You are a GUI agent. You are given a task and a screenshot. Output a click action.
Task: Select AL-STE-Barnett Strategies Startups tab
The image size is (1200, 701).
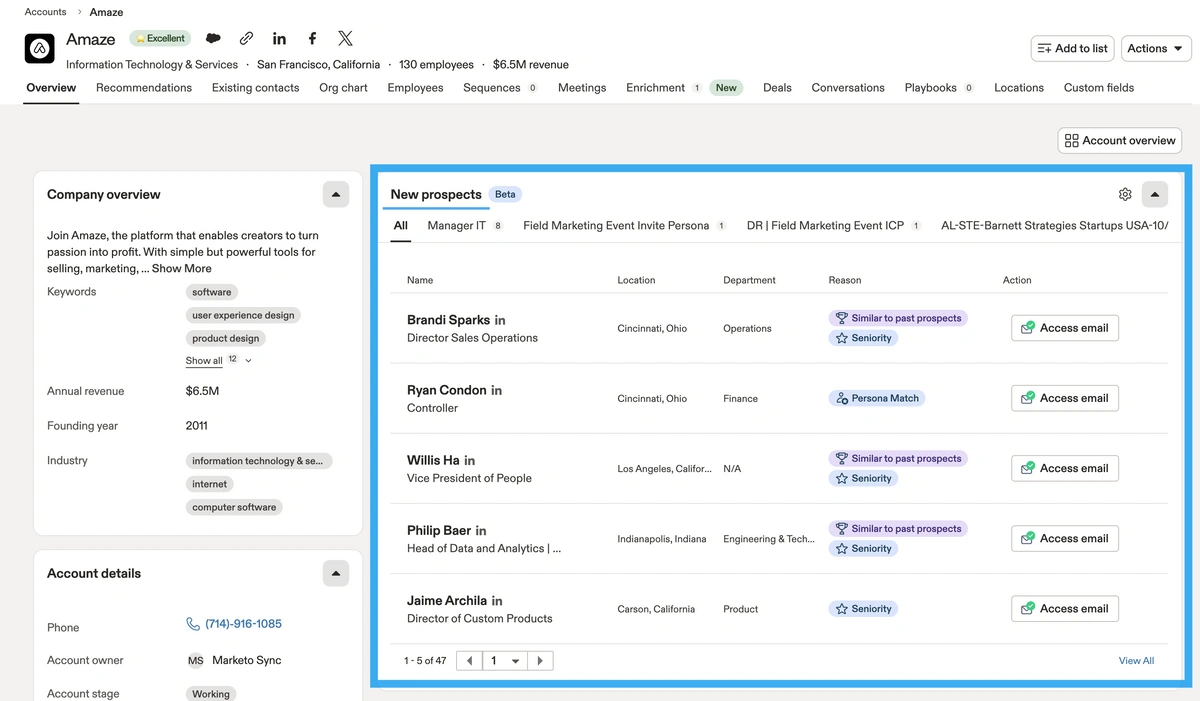coord(1054,226)
